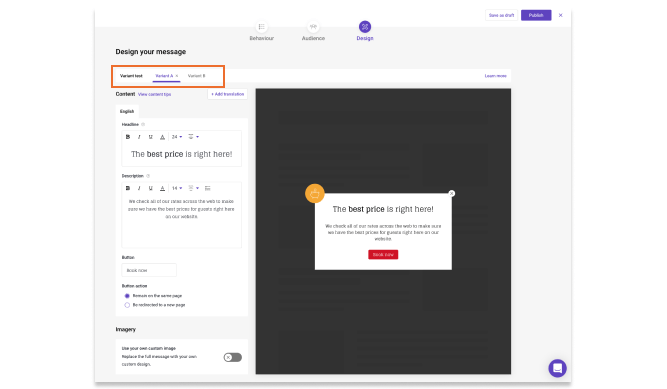This screenshot has width=667, height=389.
Task: Toggle Use your own custom image switch
Action: point(233,358)
